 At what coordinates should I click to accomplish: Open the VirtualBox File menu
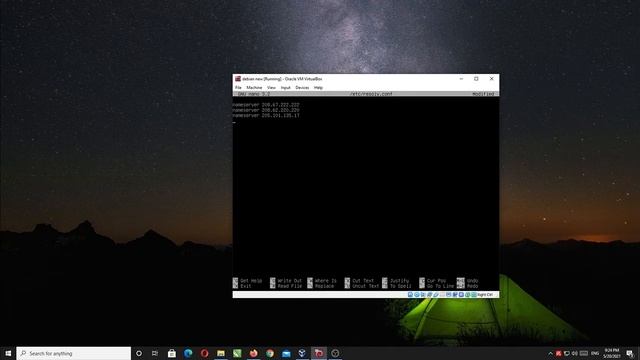pyautogui.click(x=238, y=88)
